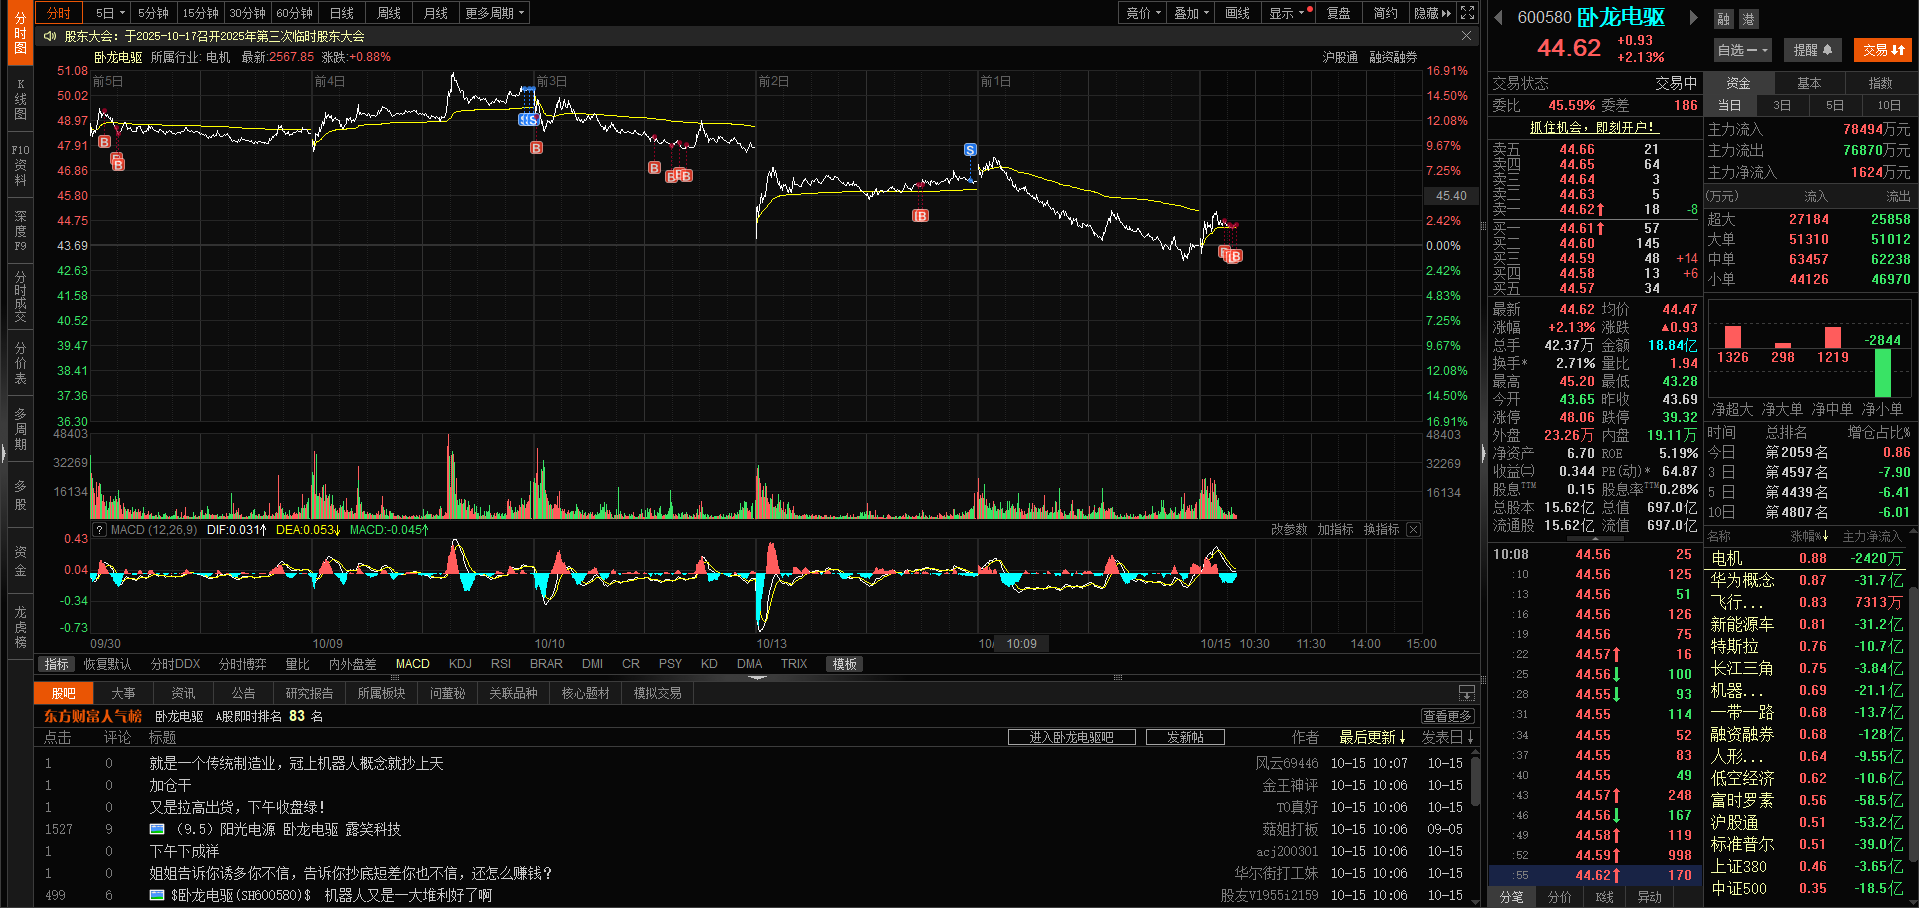Image resolution: width=1919 pixels, height=908 pixels.
Task: Toggle fullscreen chart view icon
Action: pos(1467,13)
